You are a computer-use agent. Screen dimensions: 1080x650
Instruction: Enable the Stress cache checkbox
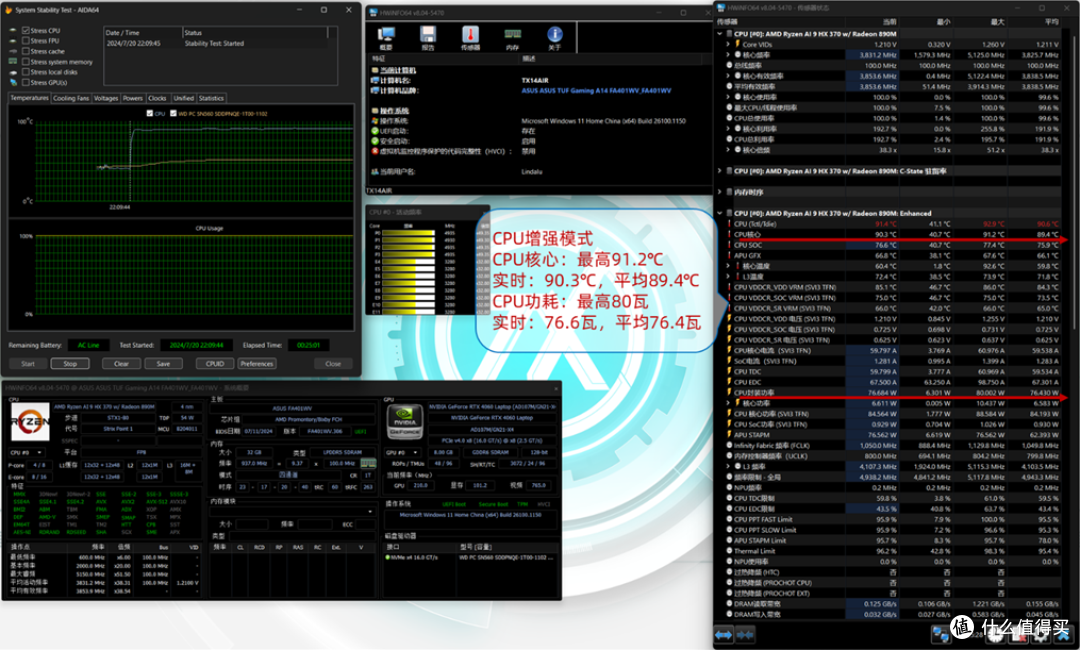click(25, 51)
